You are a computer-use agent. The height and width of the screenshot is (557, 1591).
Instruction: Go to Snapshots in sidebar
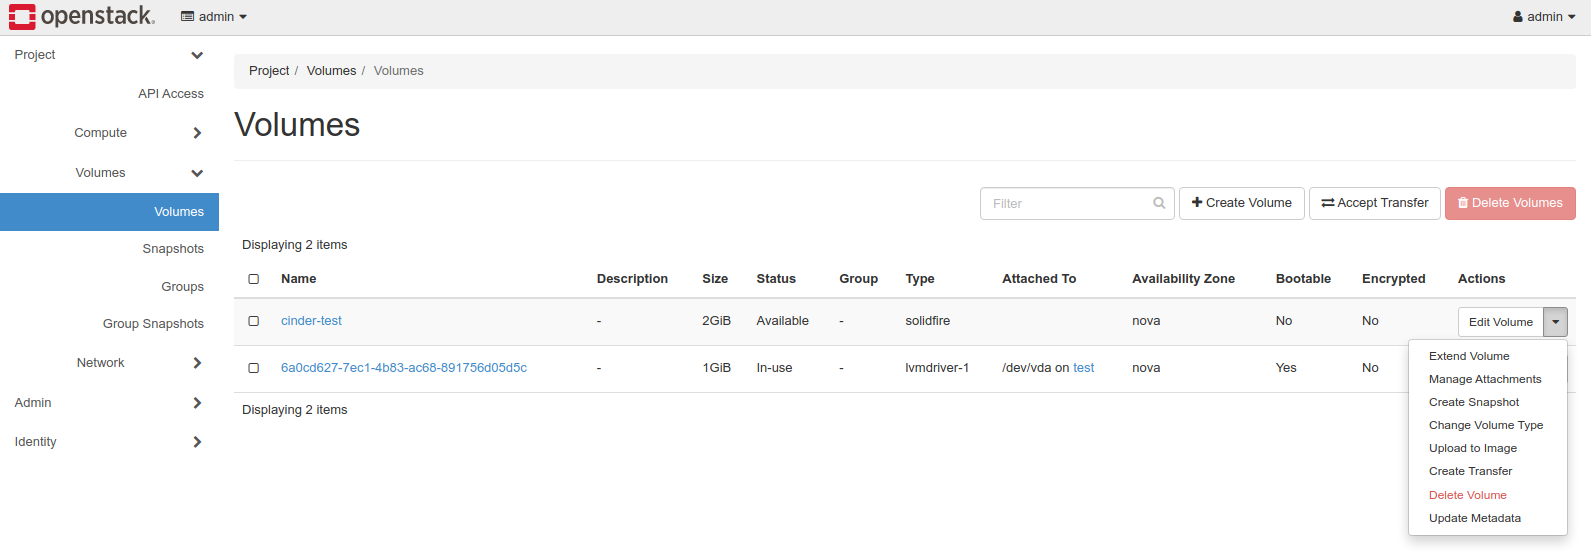click(173, 249)
